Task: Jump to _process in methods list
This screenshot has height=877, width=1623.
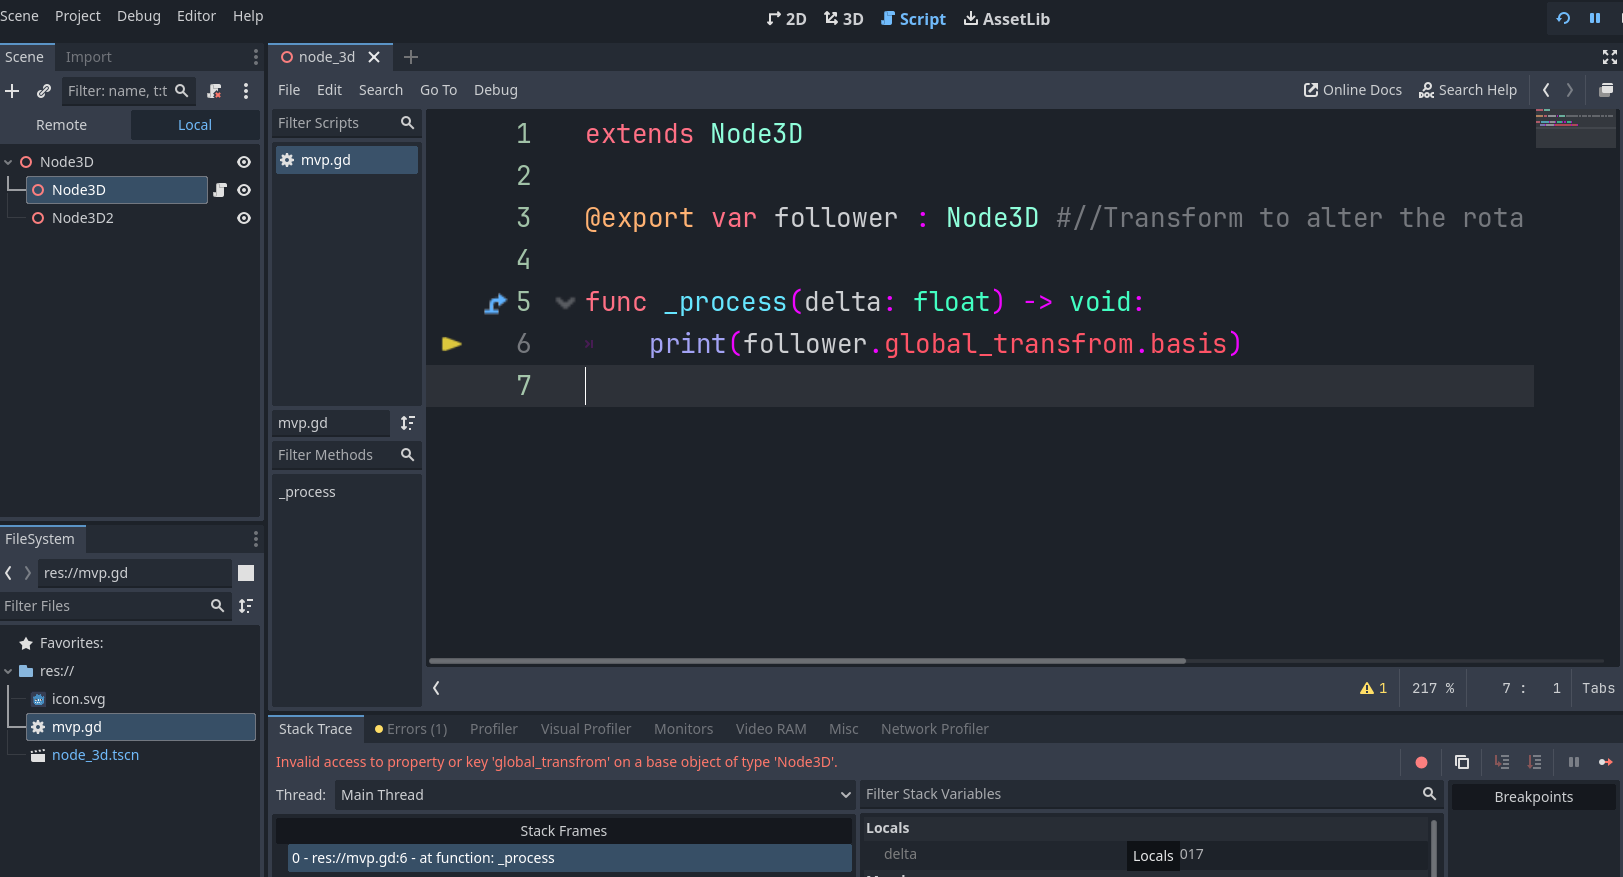Action: (x=307, y=492)
